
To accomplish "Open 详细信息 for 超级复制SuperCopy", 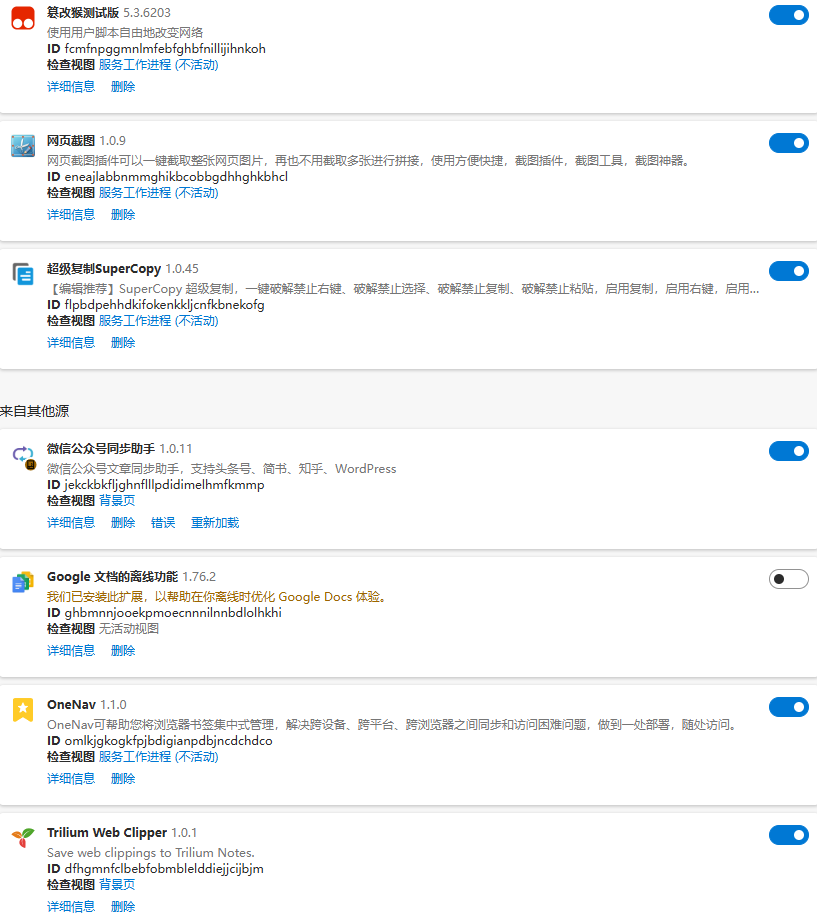I will (x=71, y=343).
